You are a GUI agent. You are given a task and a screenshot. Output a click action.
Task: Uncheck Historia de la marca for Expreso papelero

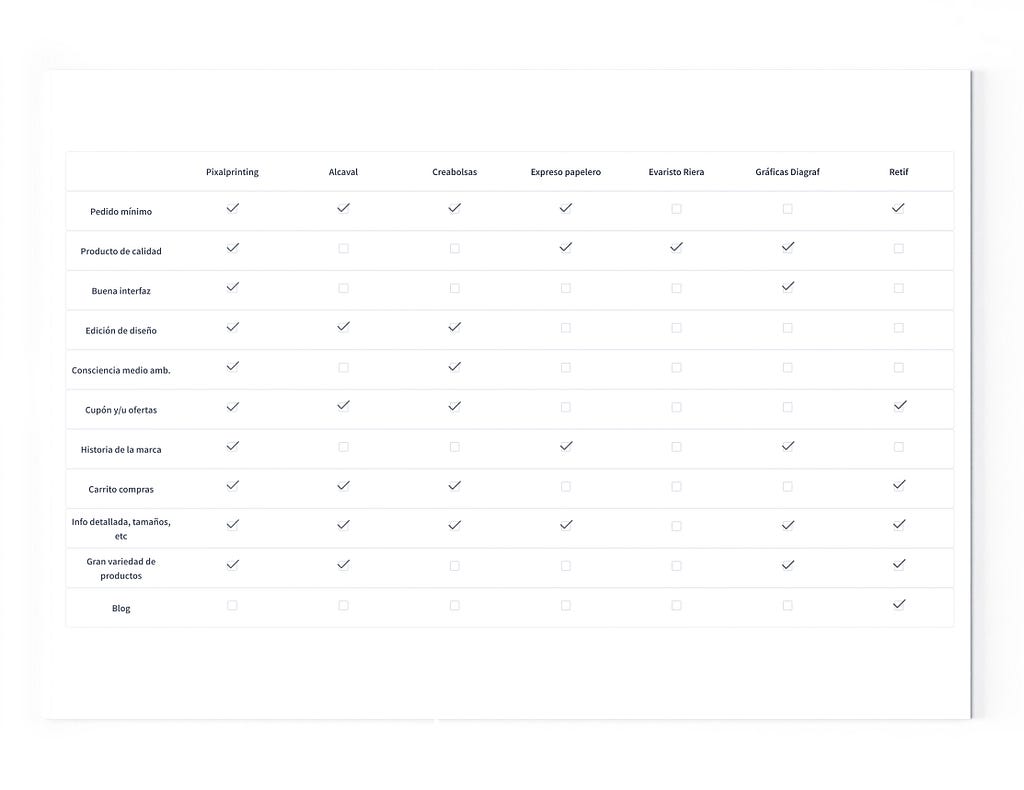[x=566, y=447]
